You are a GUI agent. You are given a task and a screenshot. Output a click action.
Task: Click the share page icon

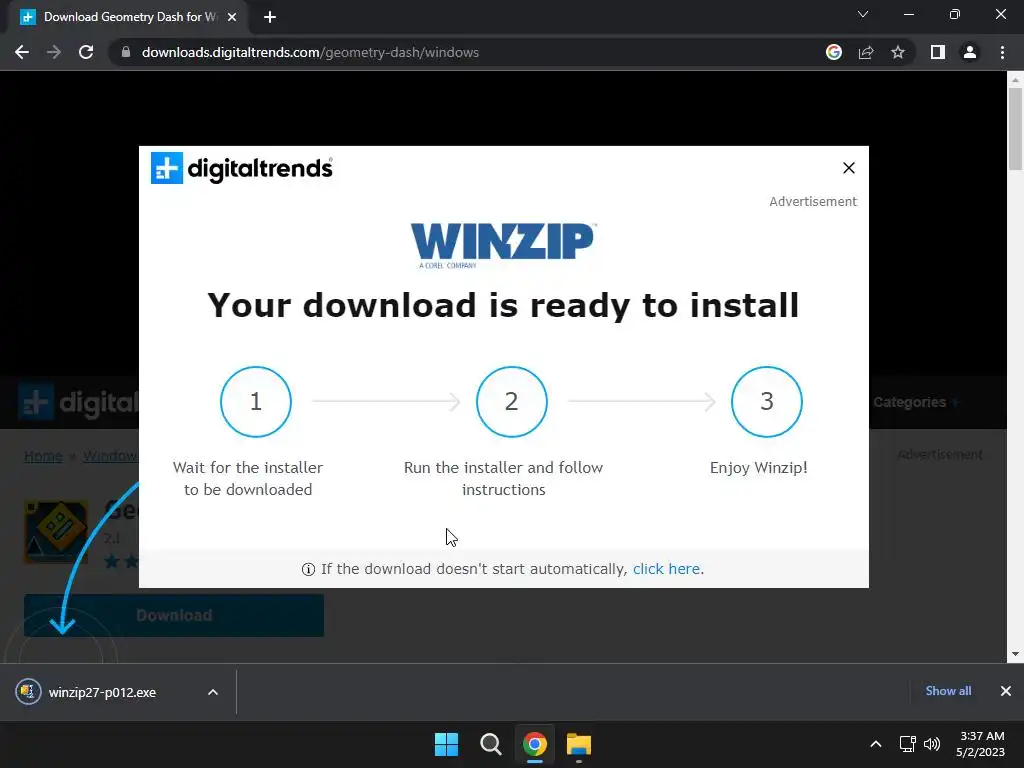[866, 52]
